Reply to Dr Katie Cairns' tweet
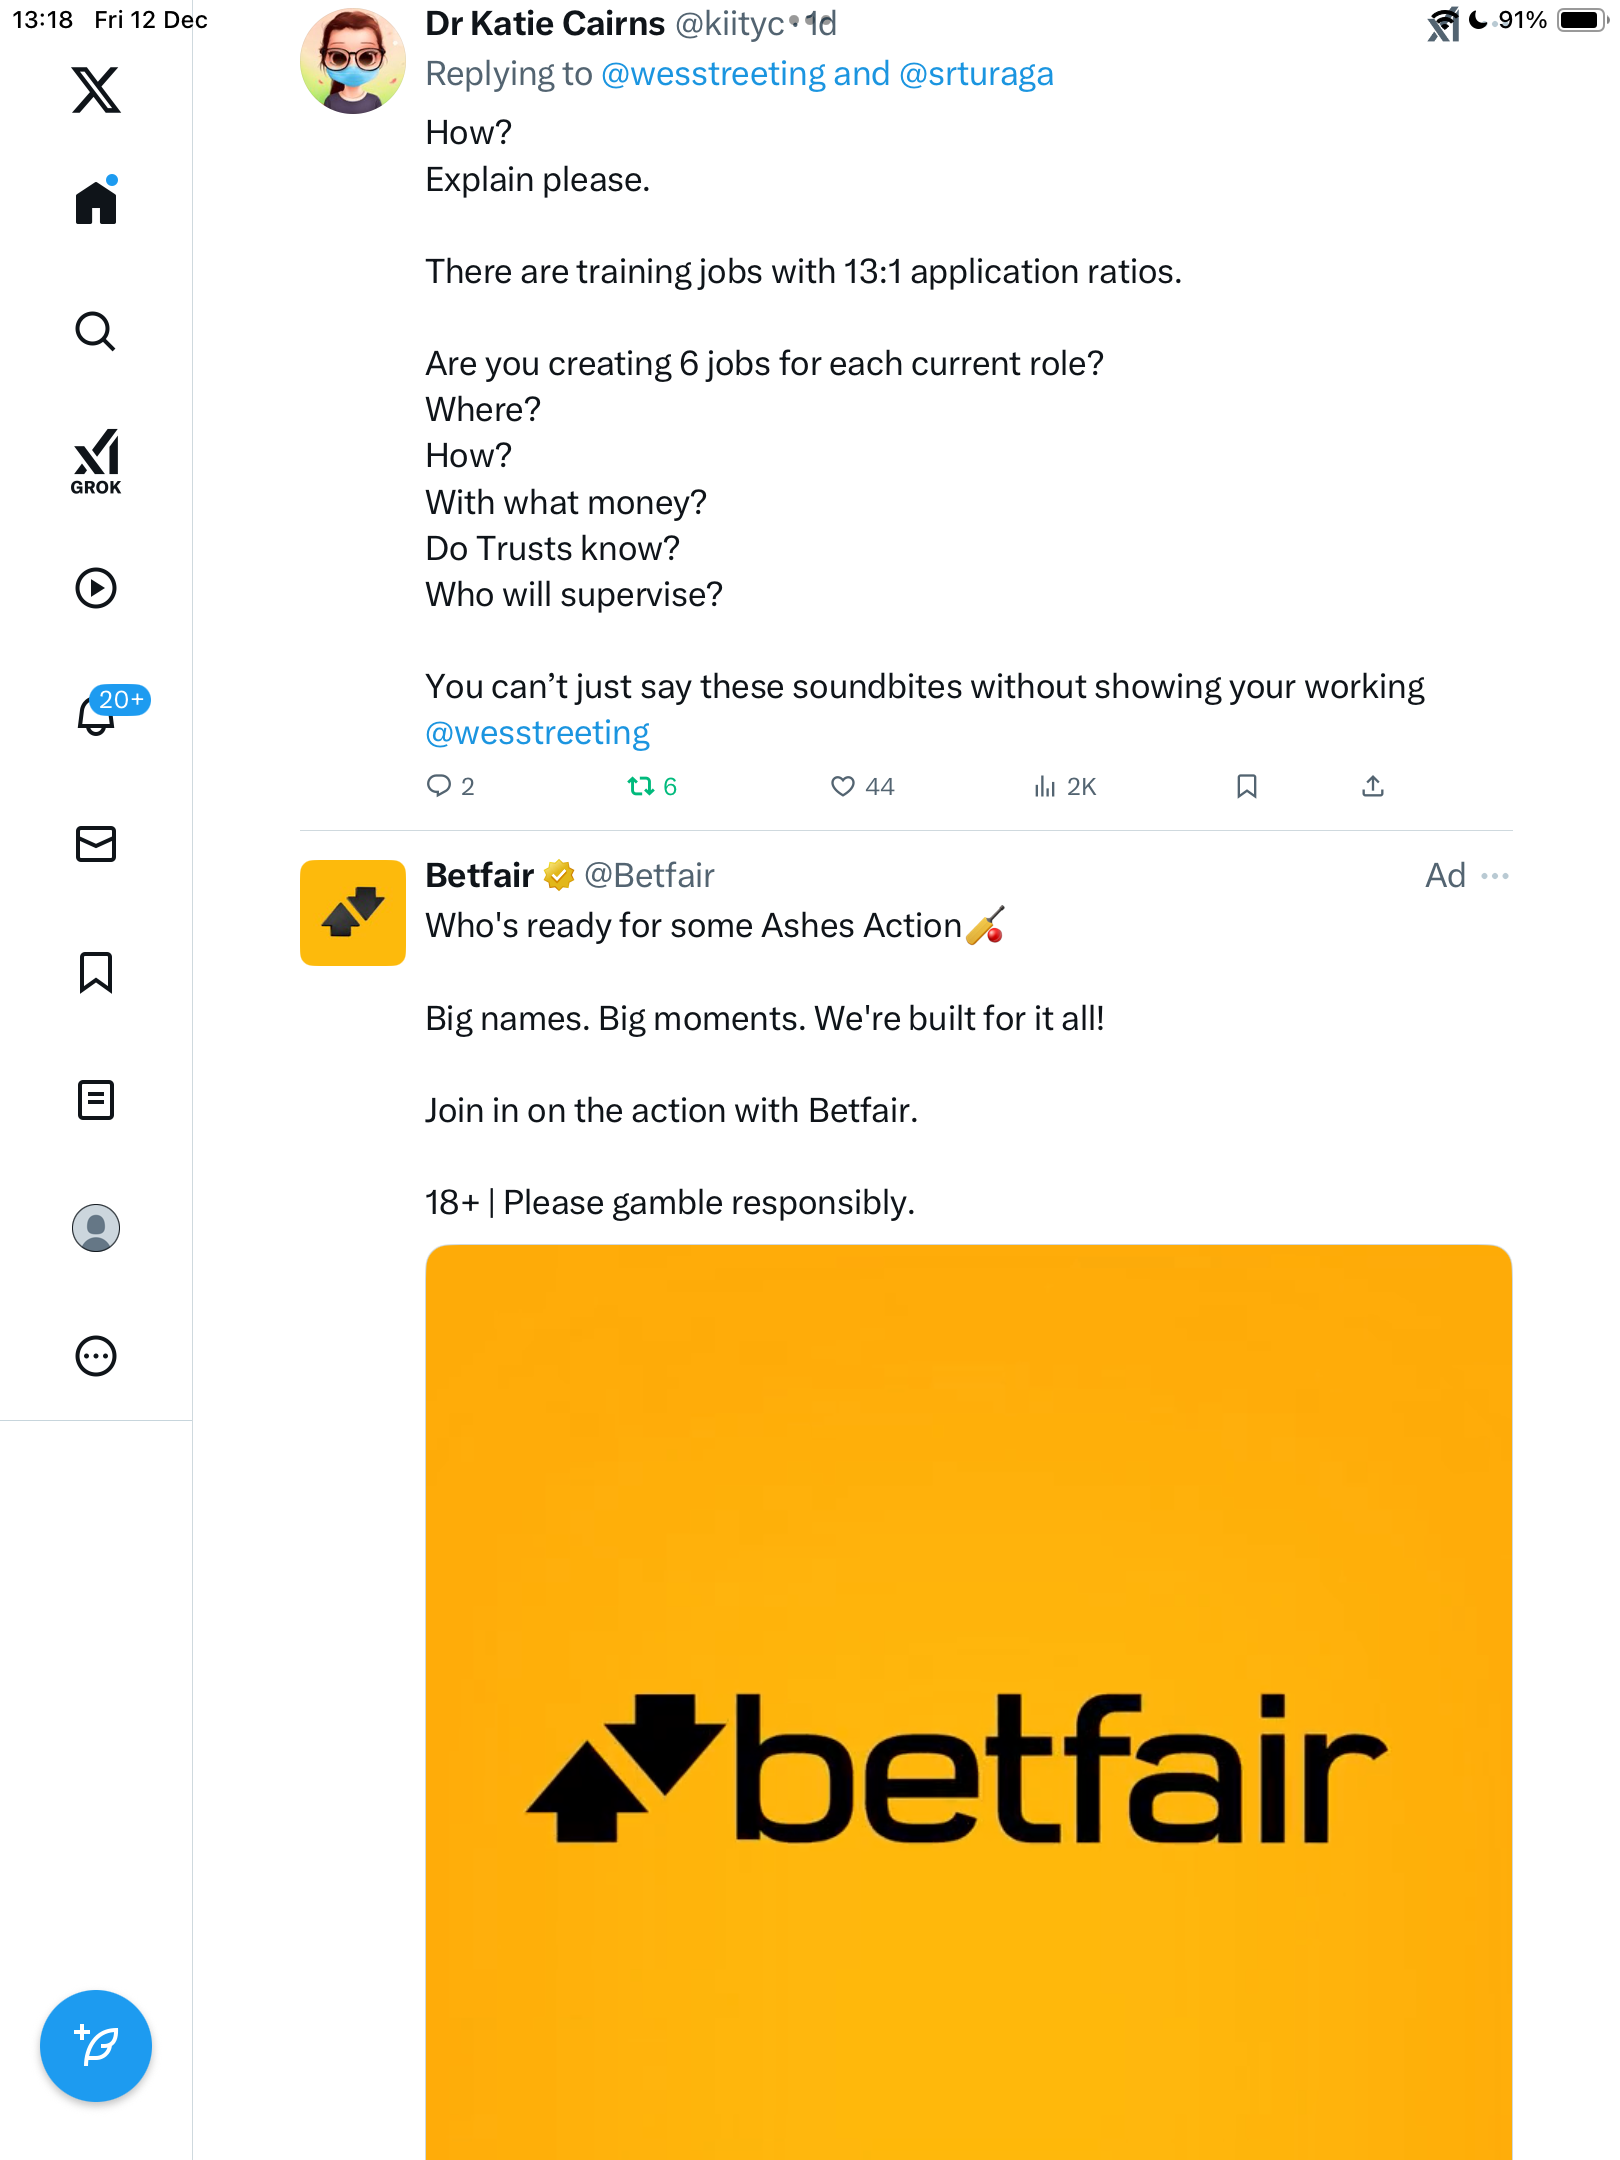 [x=439, y=787]
